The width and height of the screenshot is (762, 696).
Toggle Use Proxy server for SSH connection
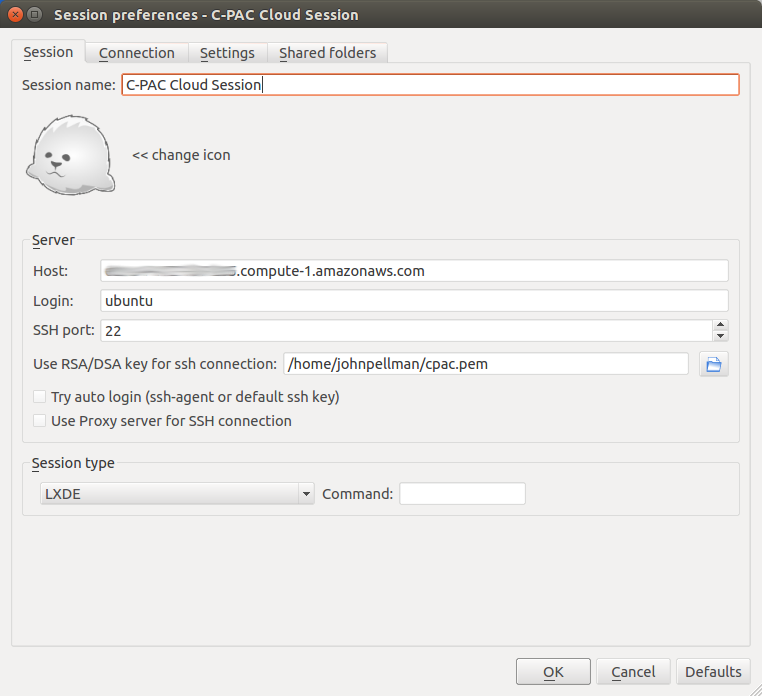click(x=40, y=421)
